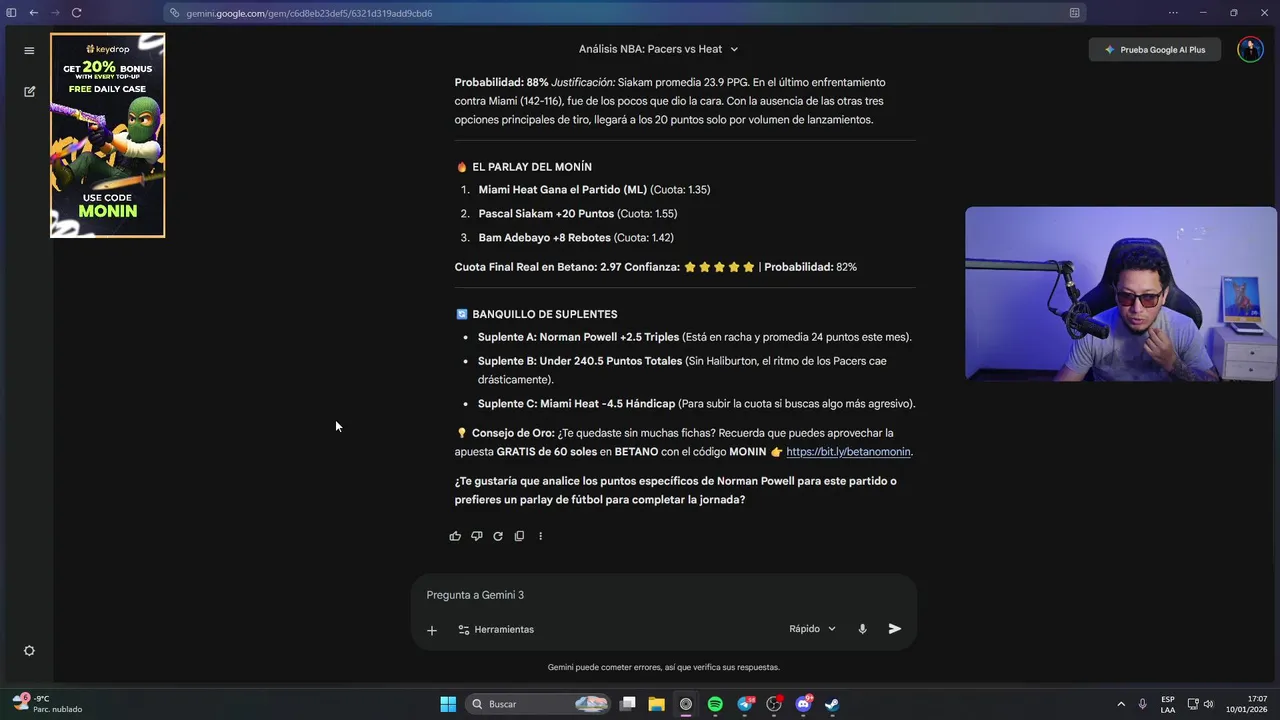Screen dimensions: 1280x720
Task: Click 'Cuota Final Real en Betano: 2.97' text
Action: click(x=539, y=267)
